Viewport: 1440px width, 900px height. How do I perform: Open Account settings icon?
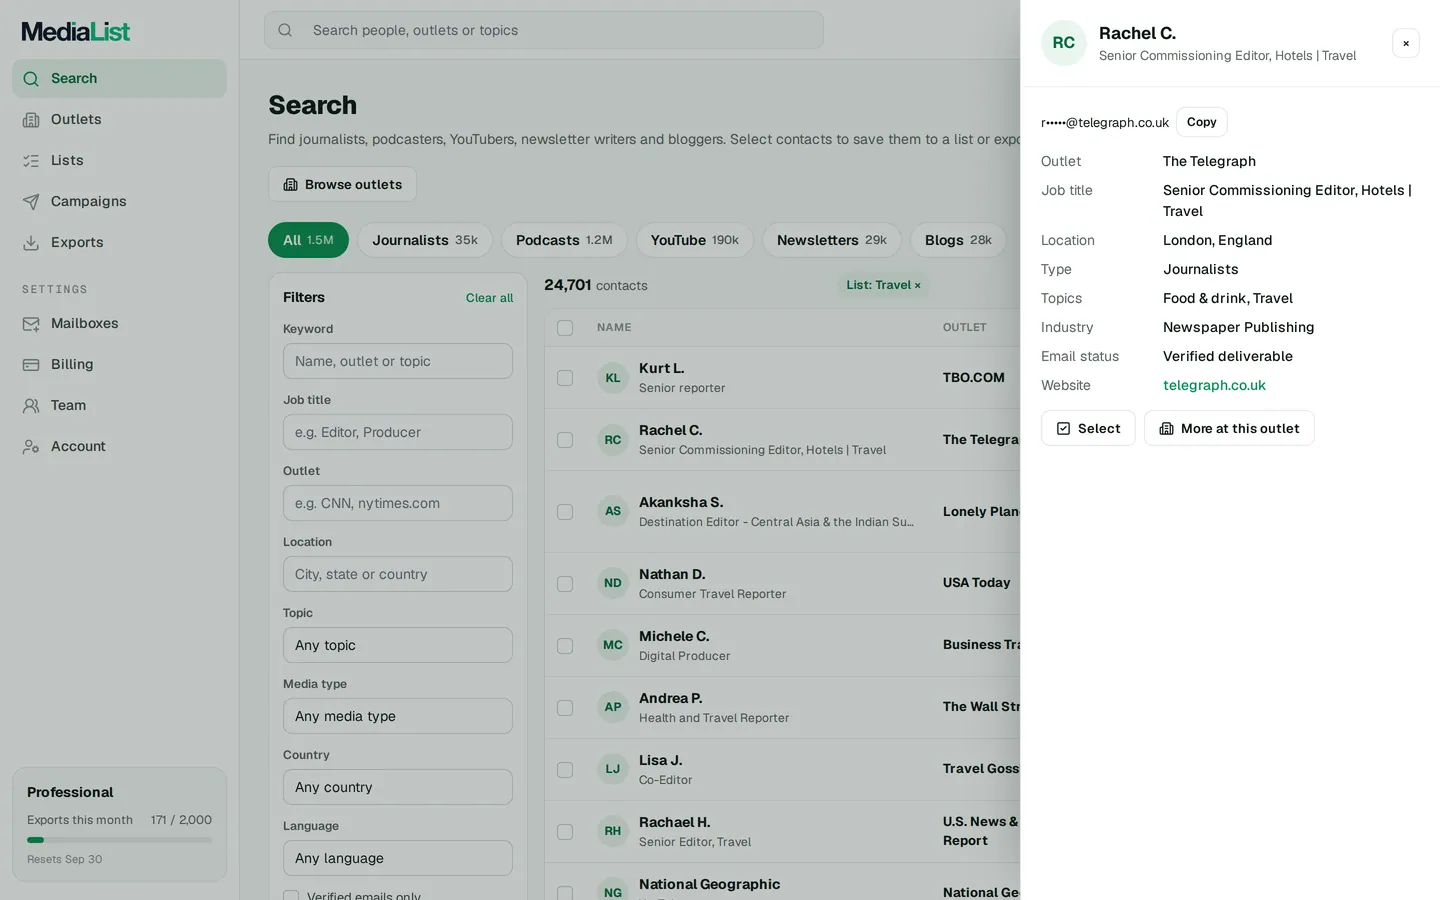31,446
